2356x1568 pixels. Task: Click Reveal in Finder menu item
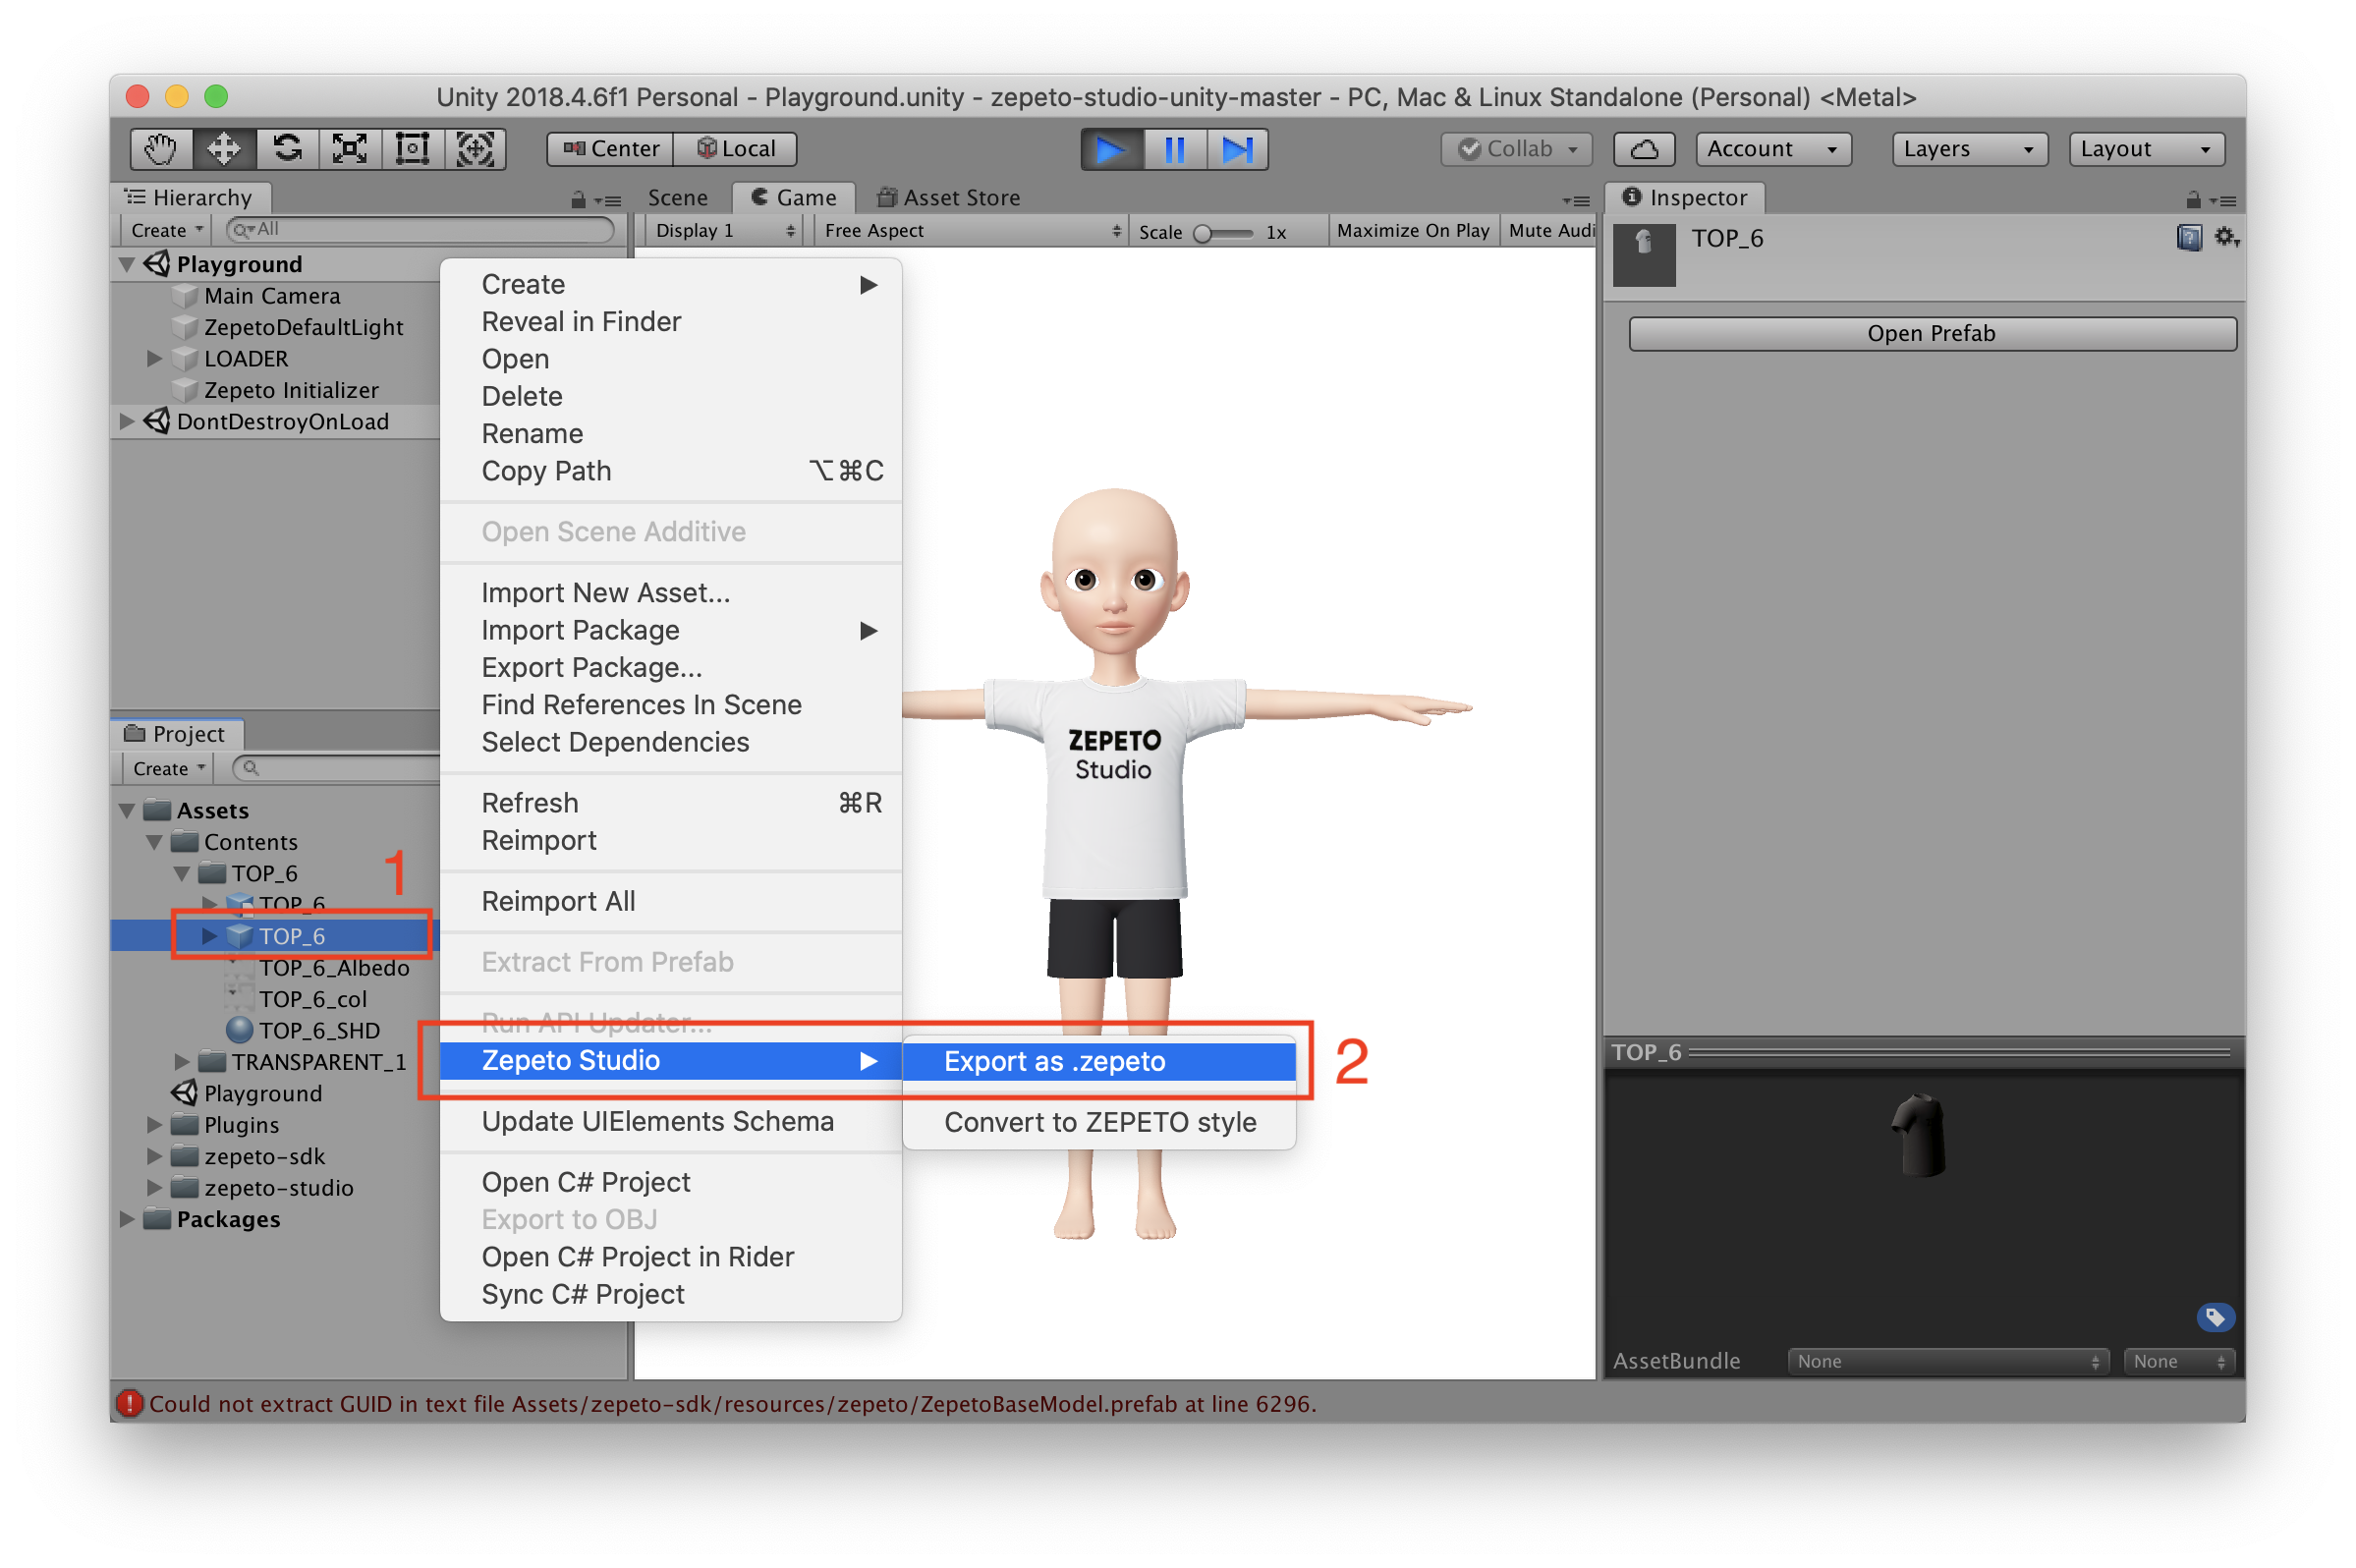[671, 322]
